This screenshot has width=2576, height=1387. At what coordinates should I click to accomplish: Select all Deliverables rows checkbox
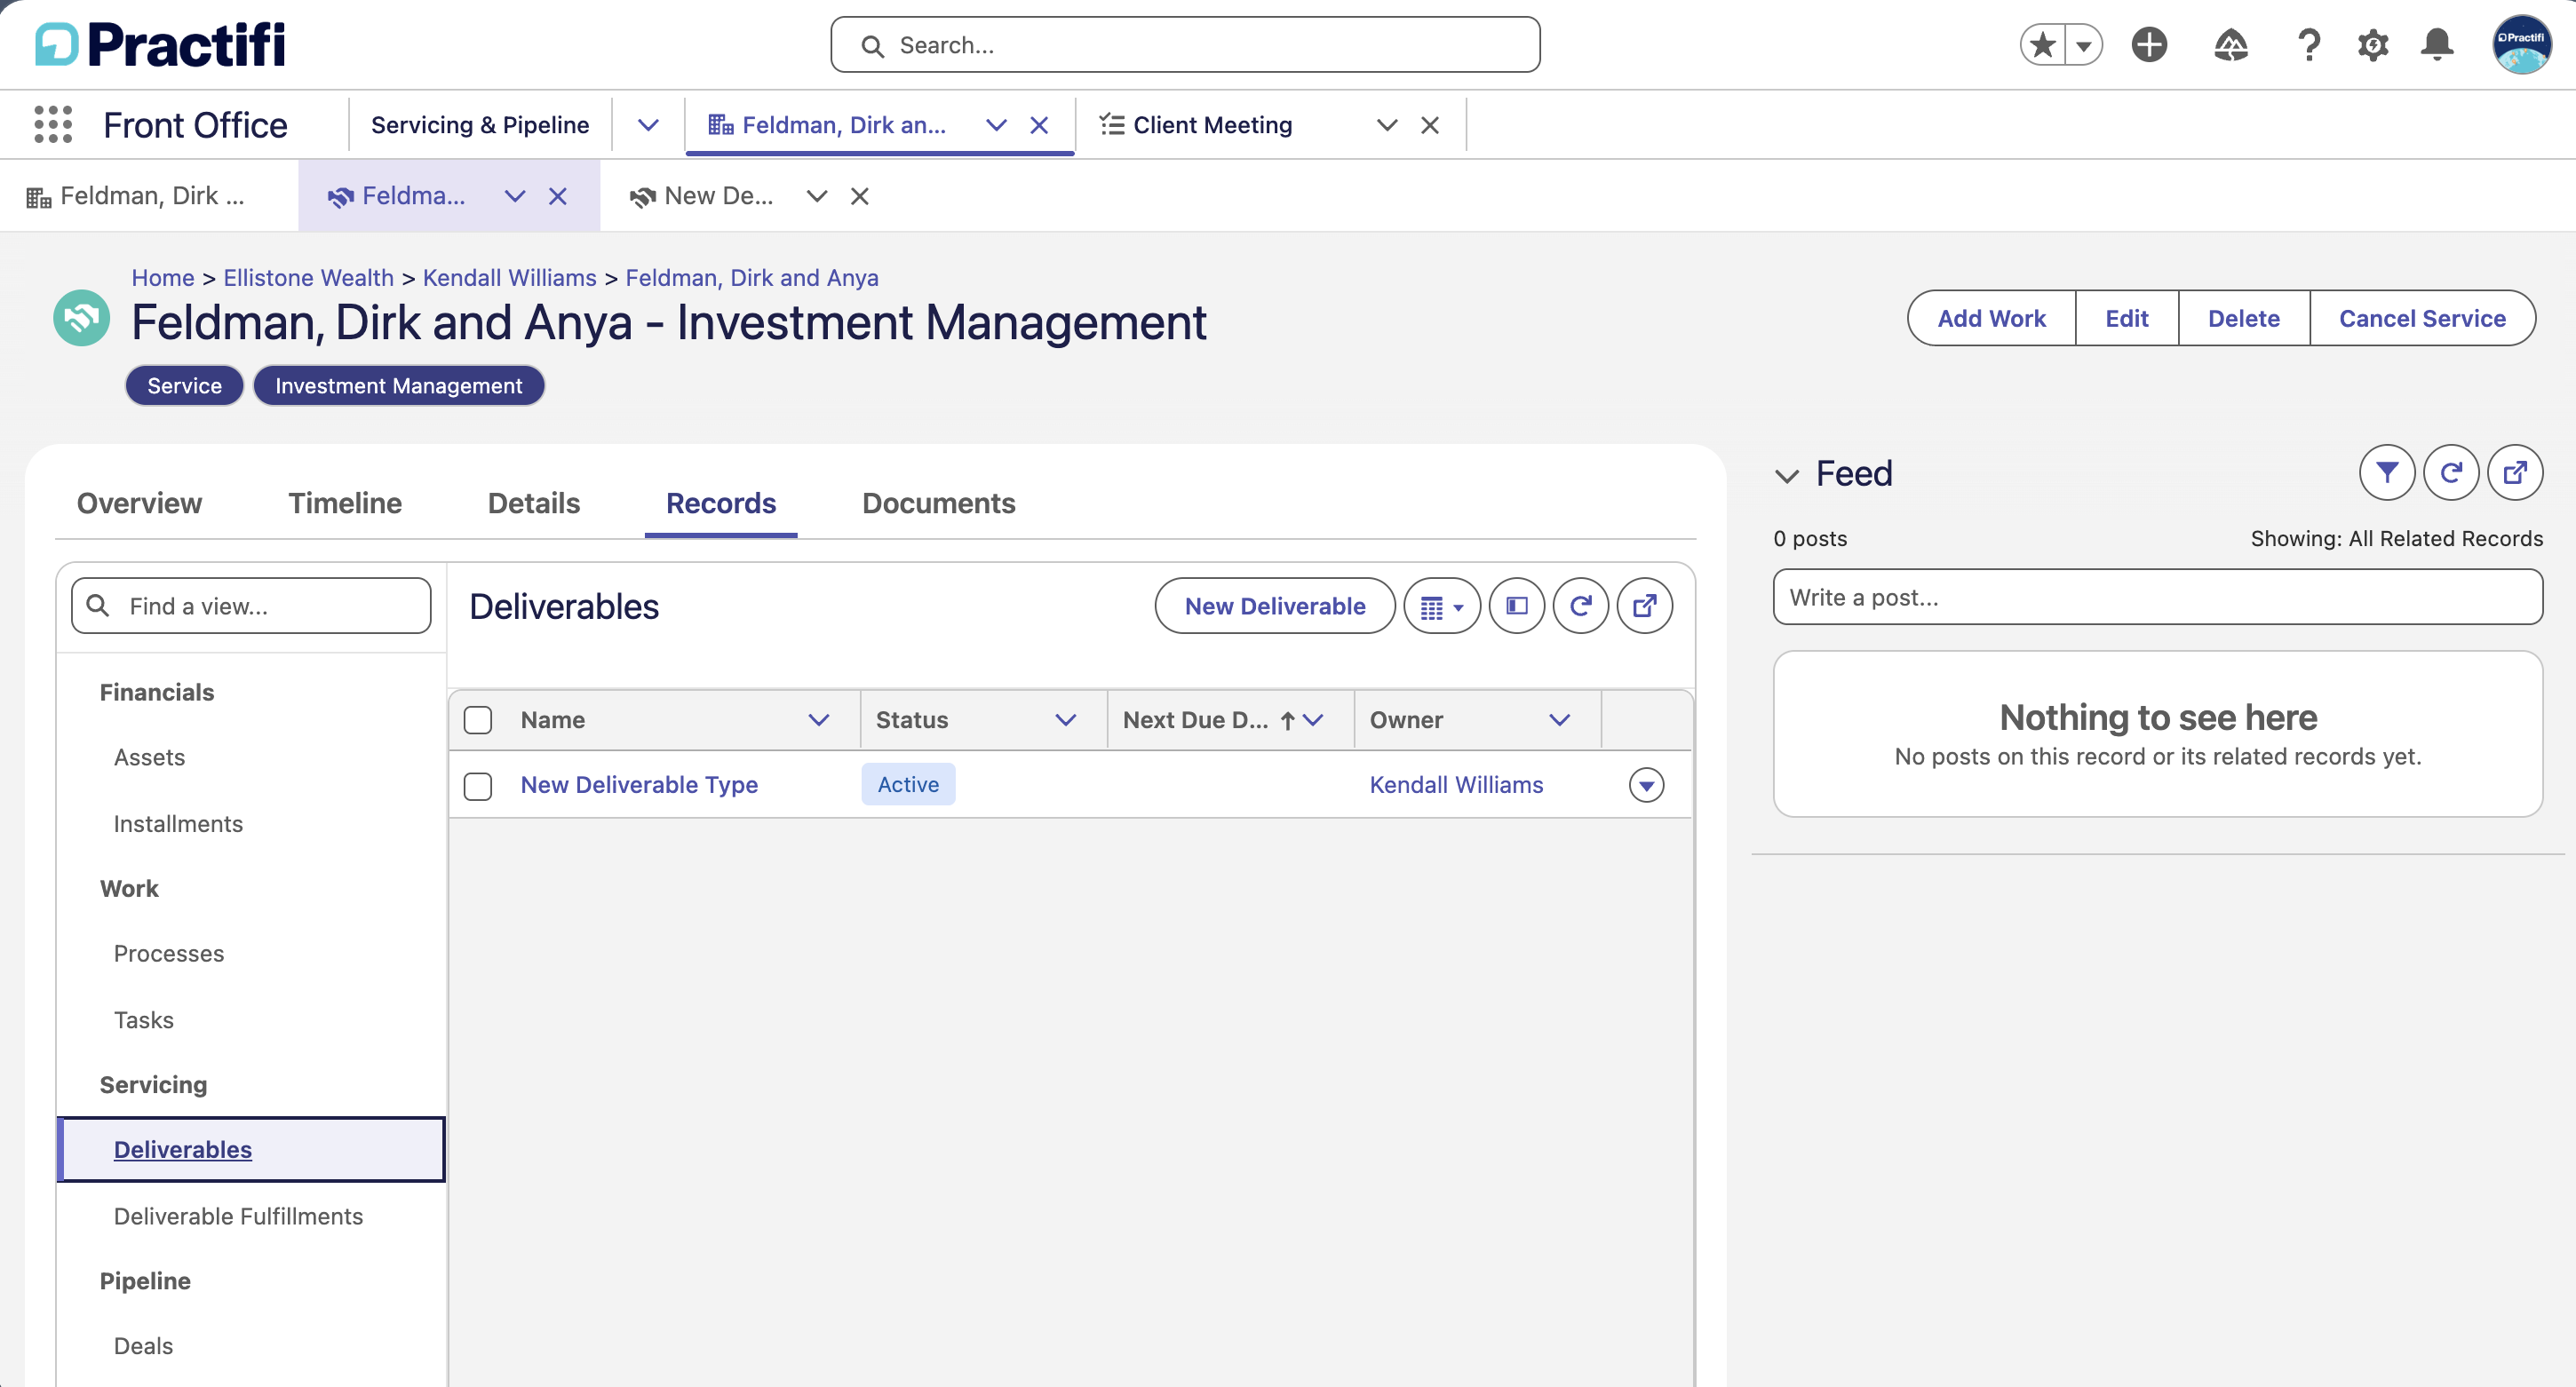[x=478, y=720]
